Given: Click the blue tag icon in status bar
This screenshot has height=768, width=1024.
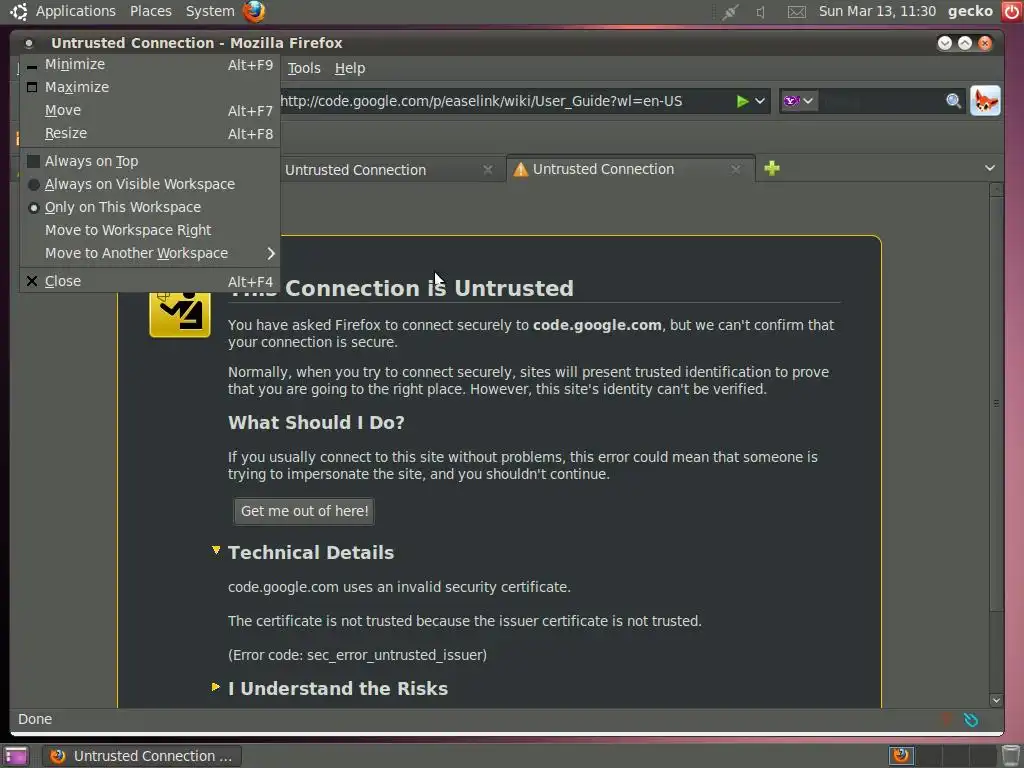Looking at the screenshot, I should point(971,720).
